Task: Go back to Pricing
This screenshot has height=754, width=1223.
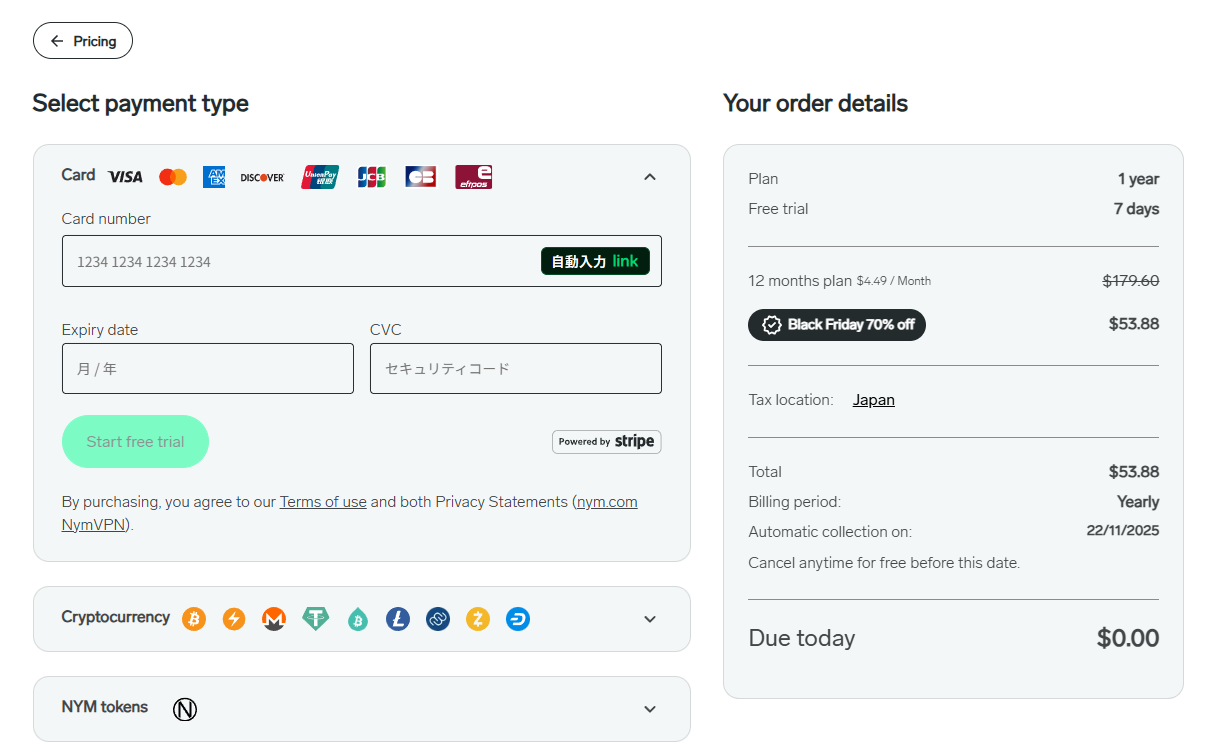Action: click(x=83, y=41)
